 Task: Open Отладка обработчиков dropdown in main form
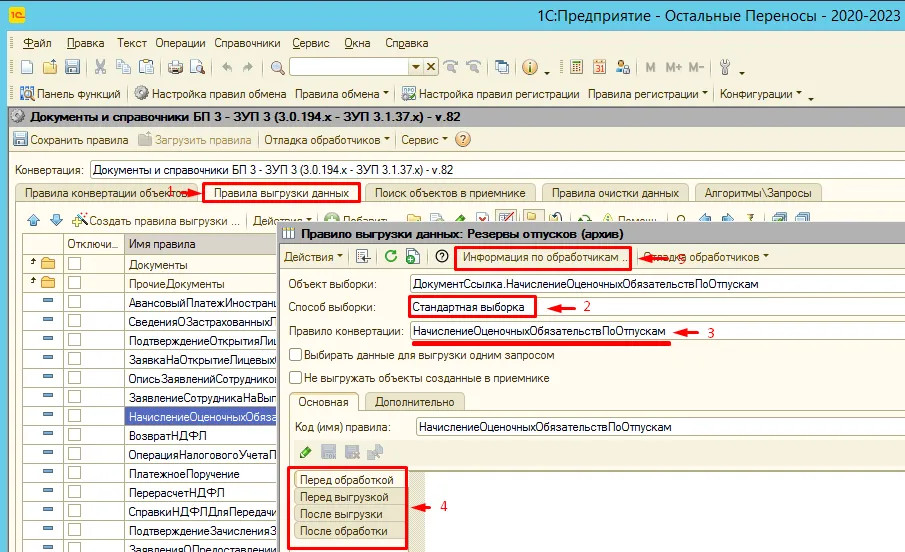(327, 140)
